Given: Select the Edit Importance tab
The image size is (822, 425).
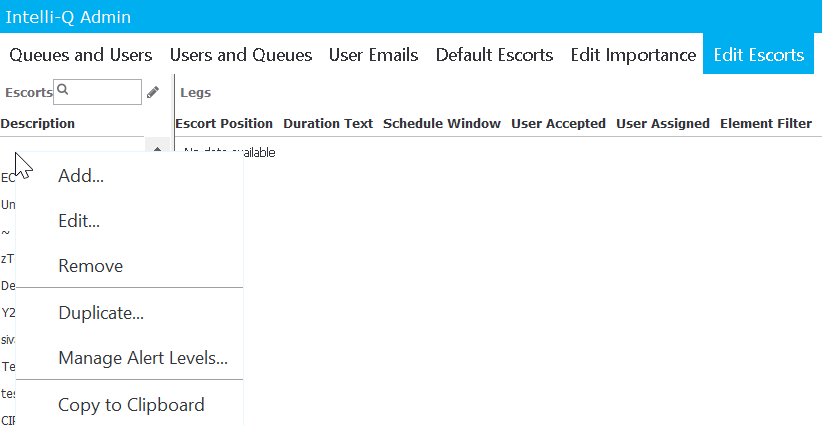Looking at the screenshot, I should [x=633, y=55].
